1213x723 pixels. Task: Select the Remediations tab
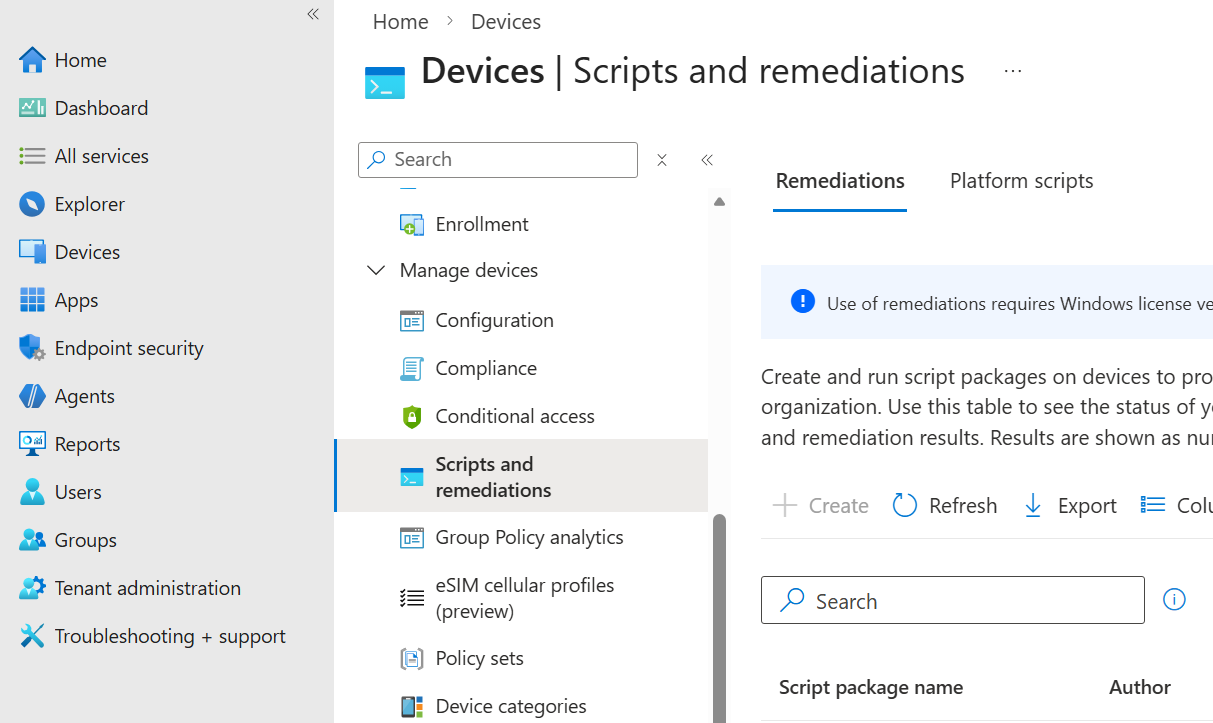pos(839,180)
